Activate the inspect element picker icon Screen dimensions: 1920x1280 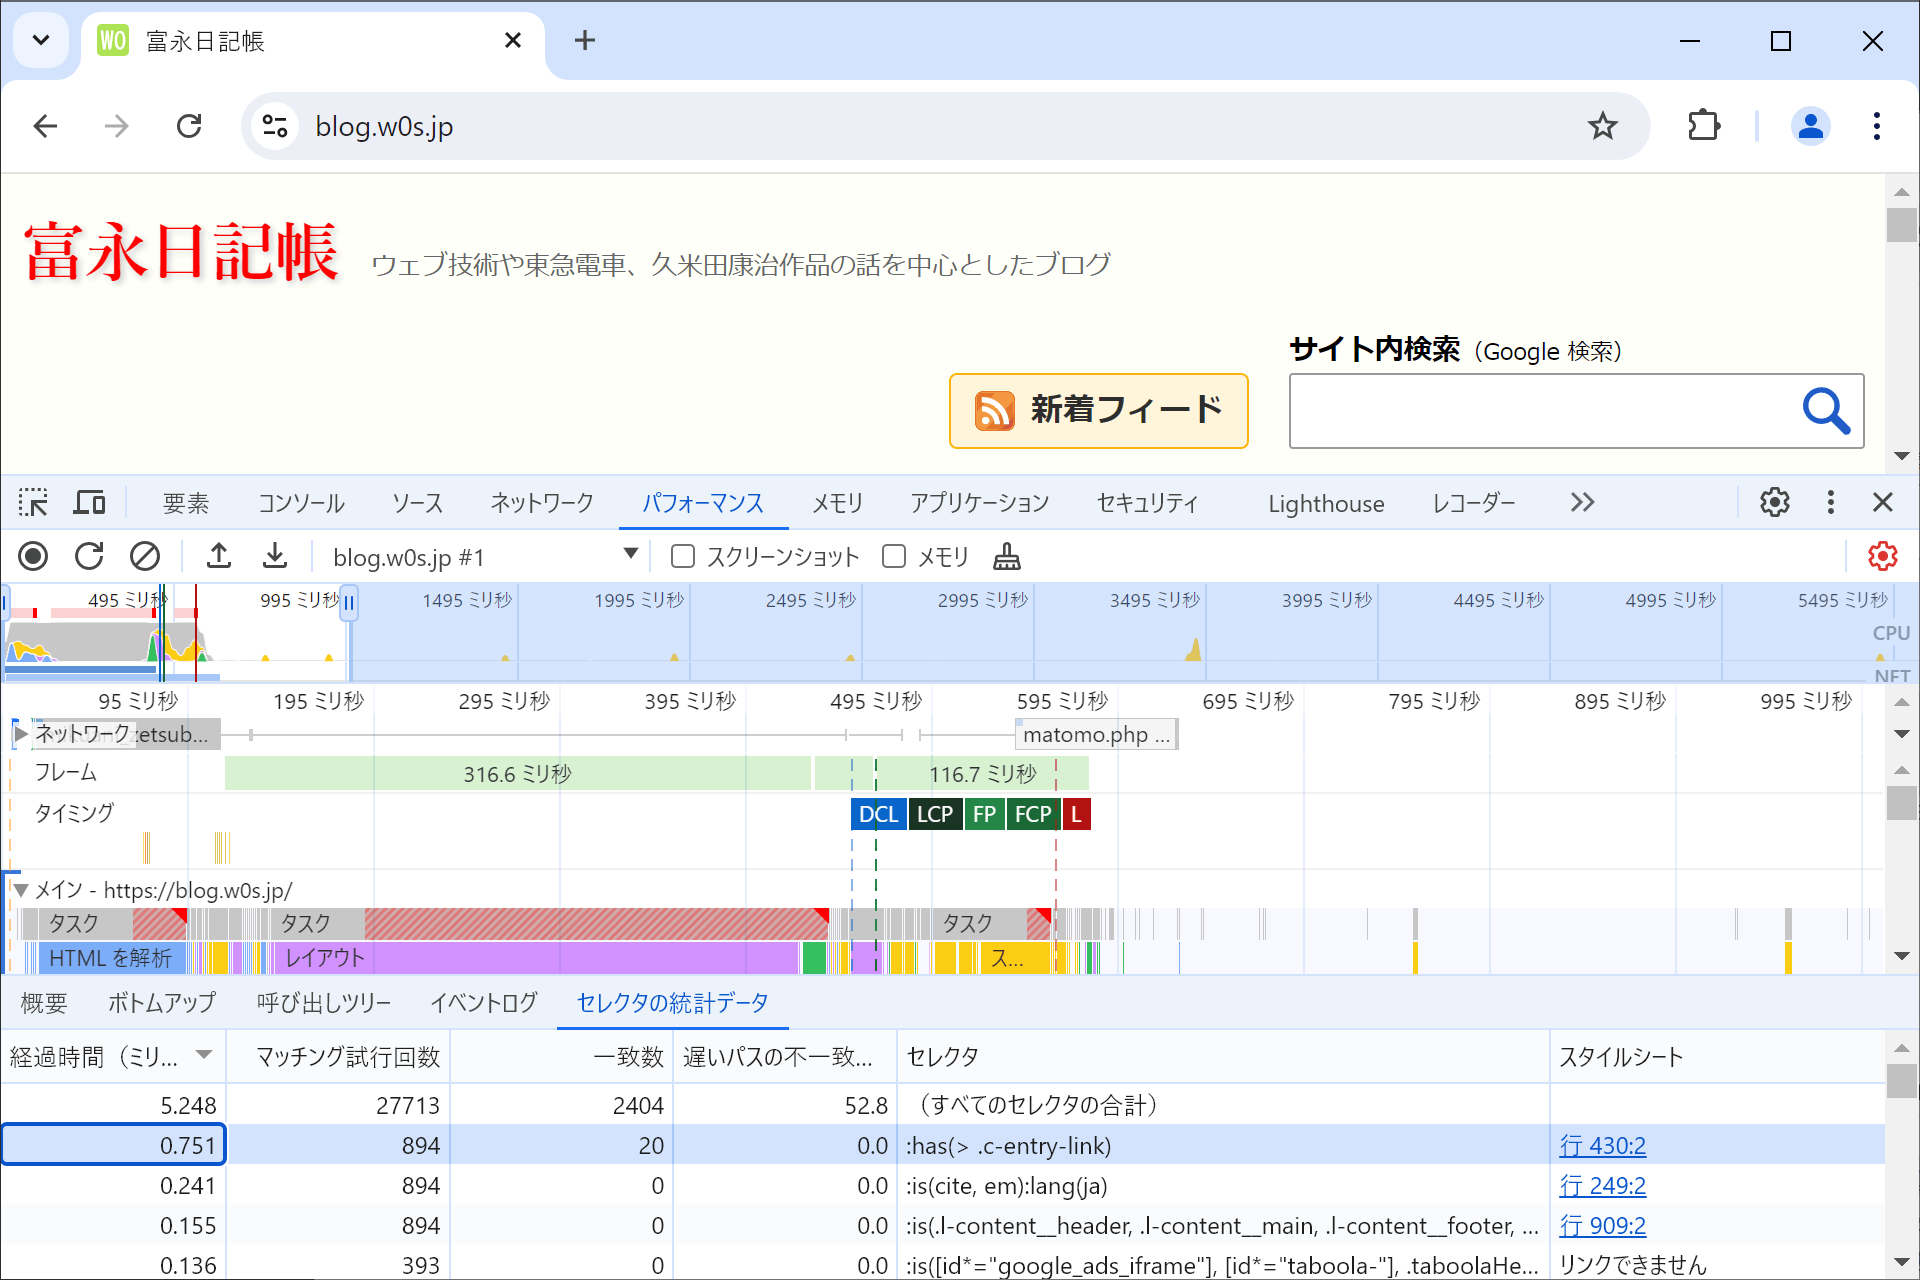33,502
